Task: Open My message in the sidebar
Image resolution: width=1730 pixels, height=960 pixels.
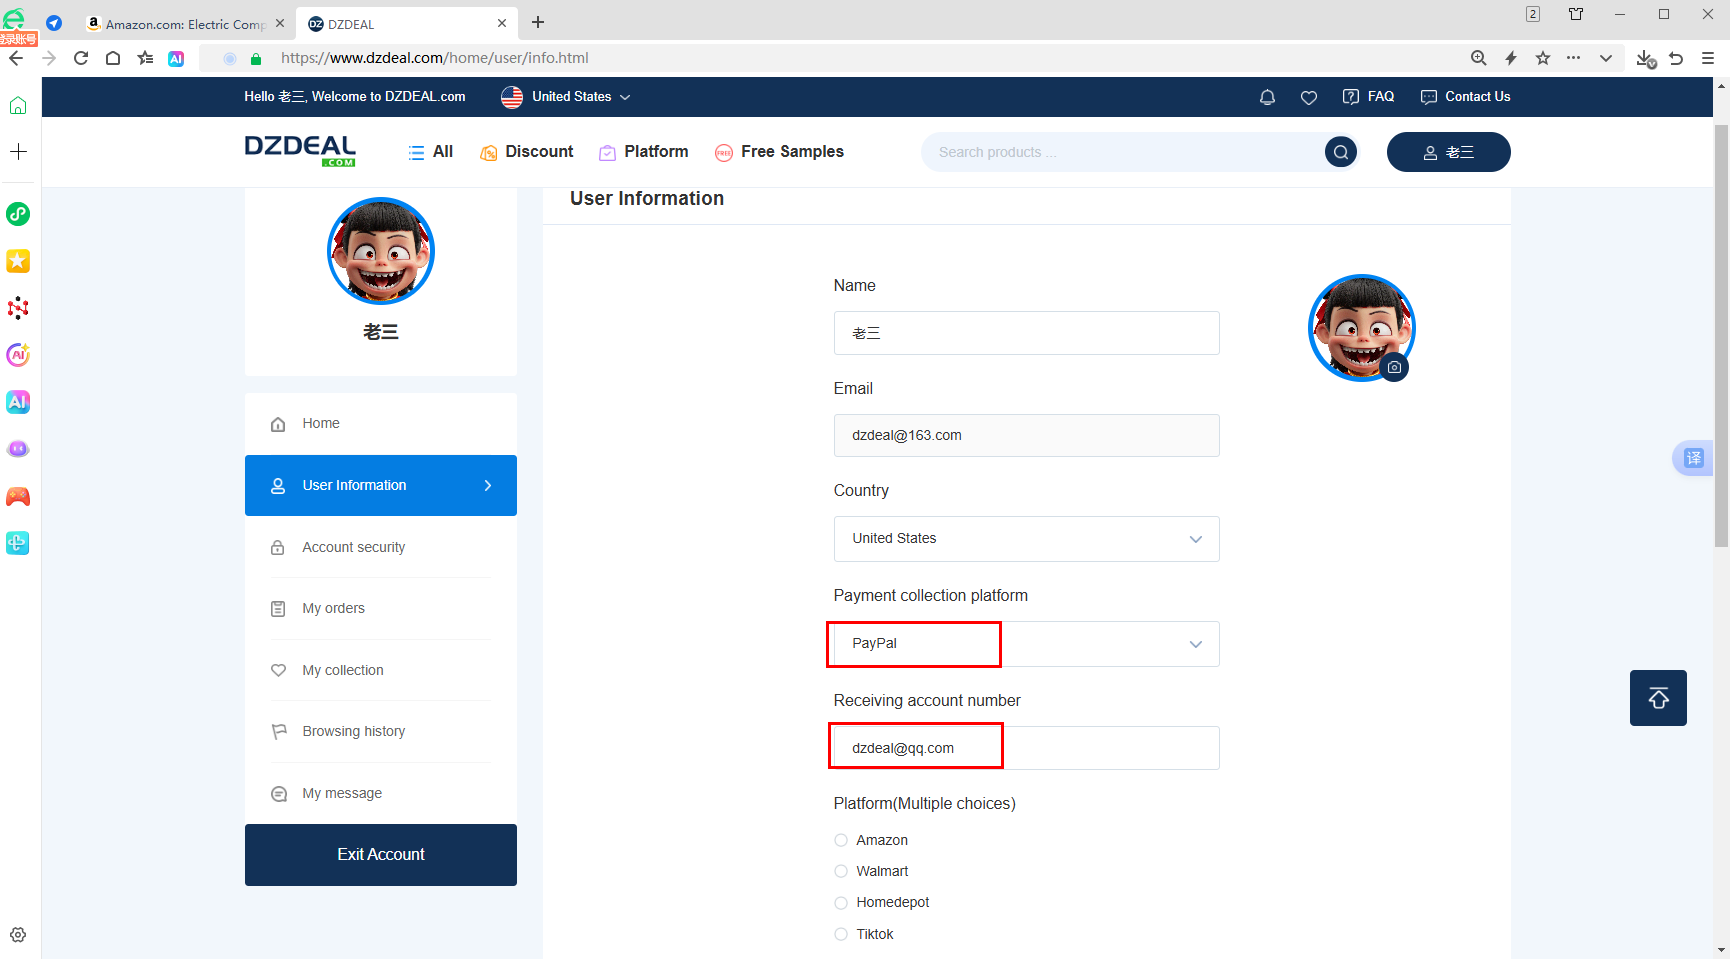Action: [x=381, y=793]
